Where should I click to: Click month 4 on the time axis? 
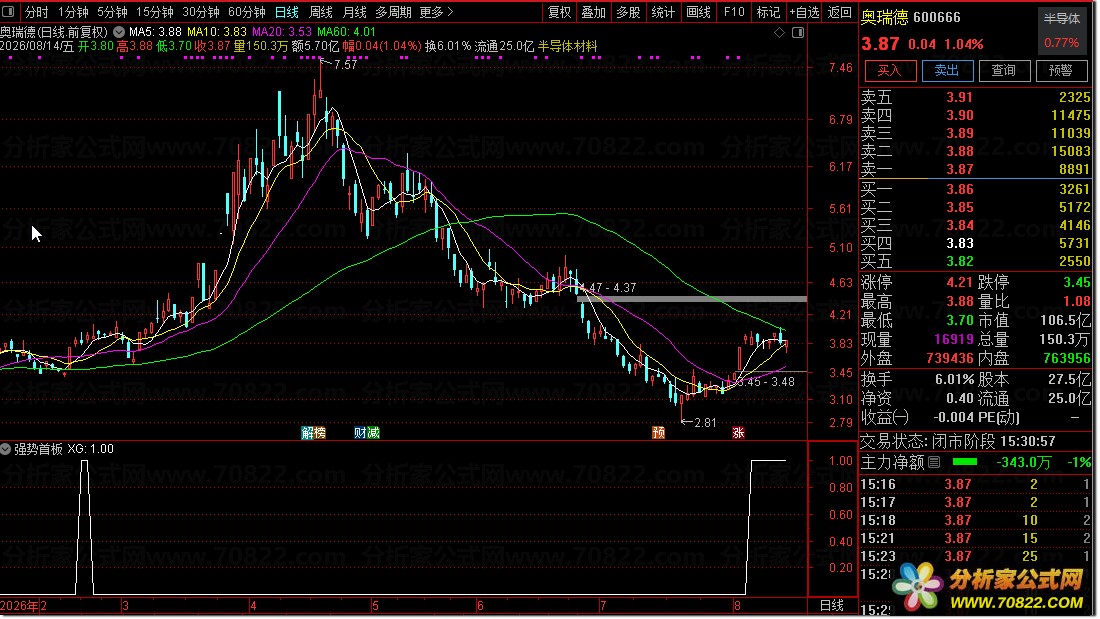253,605
